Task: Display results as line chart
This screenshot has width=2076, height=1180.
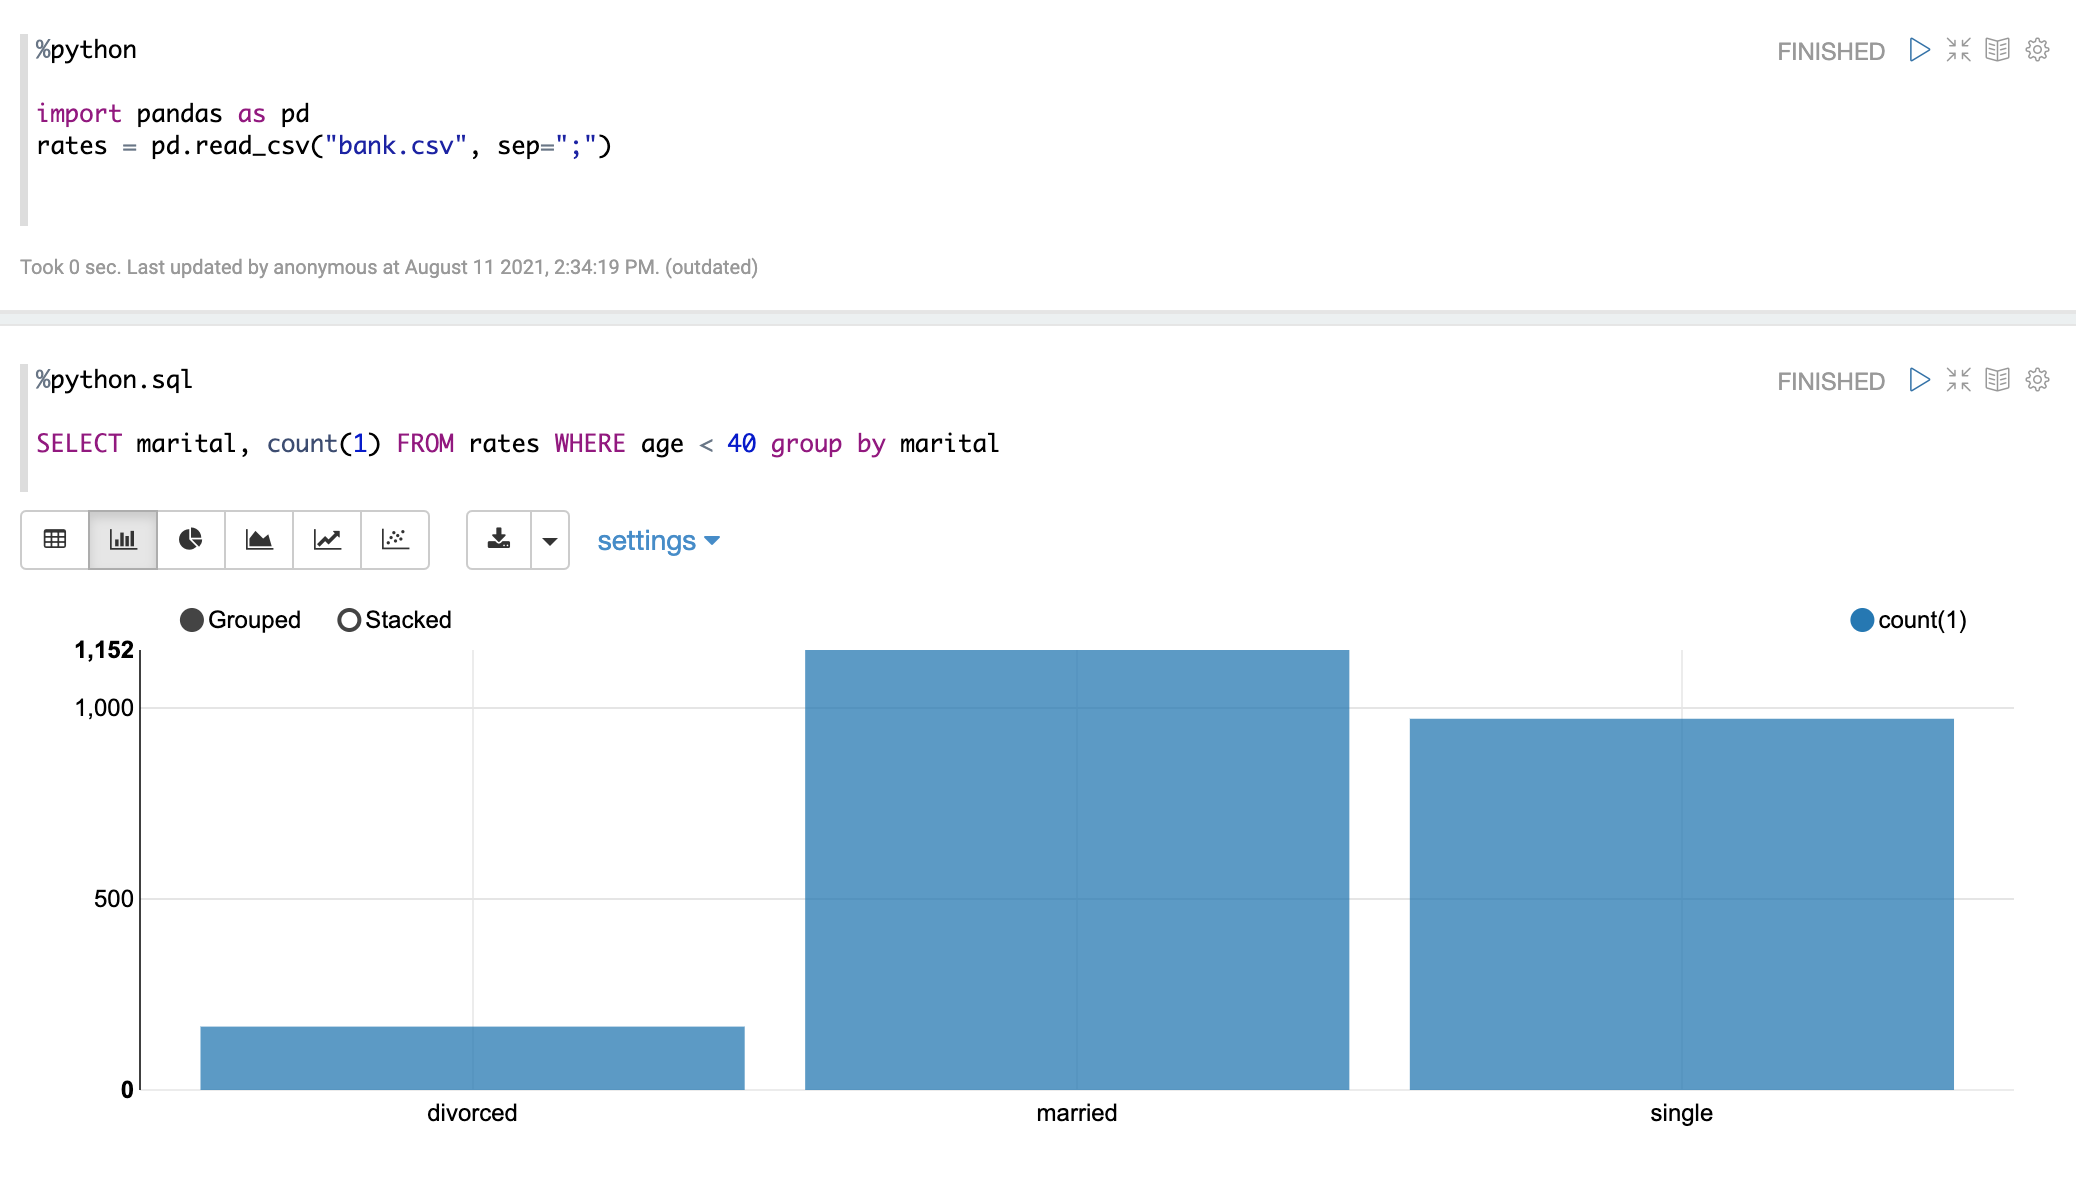Action: tap(327, 540)
